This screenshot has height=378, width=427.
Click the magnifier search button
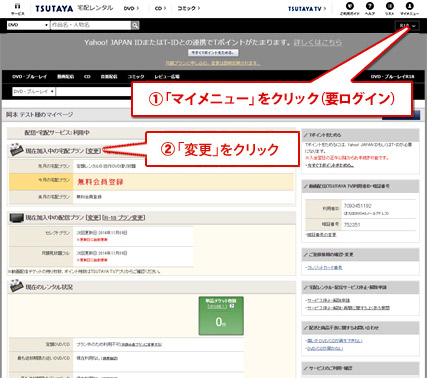tap(135, 25)
